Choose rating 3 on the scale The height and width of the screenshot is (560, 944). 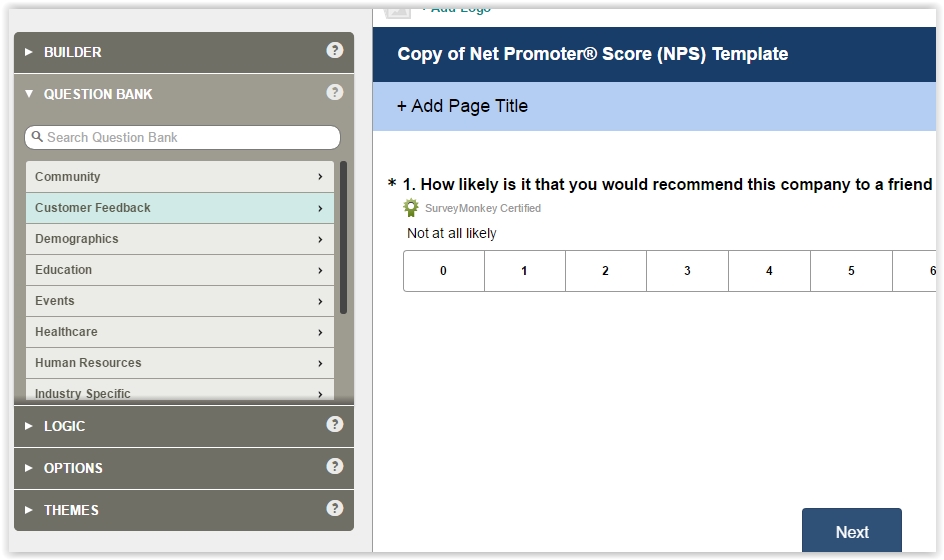[x=687, y=271]
